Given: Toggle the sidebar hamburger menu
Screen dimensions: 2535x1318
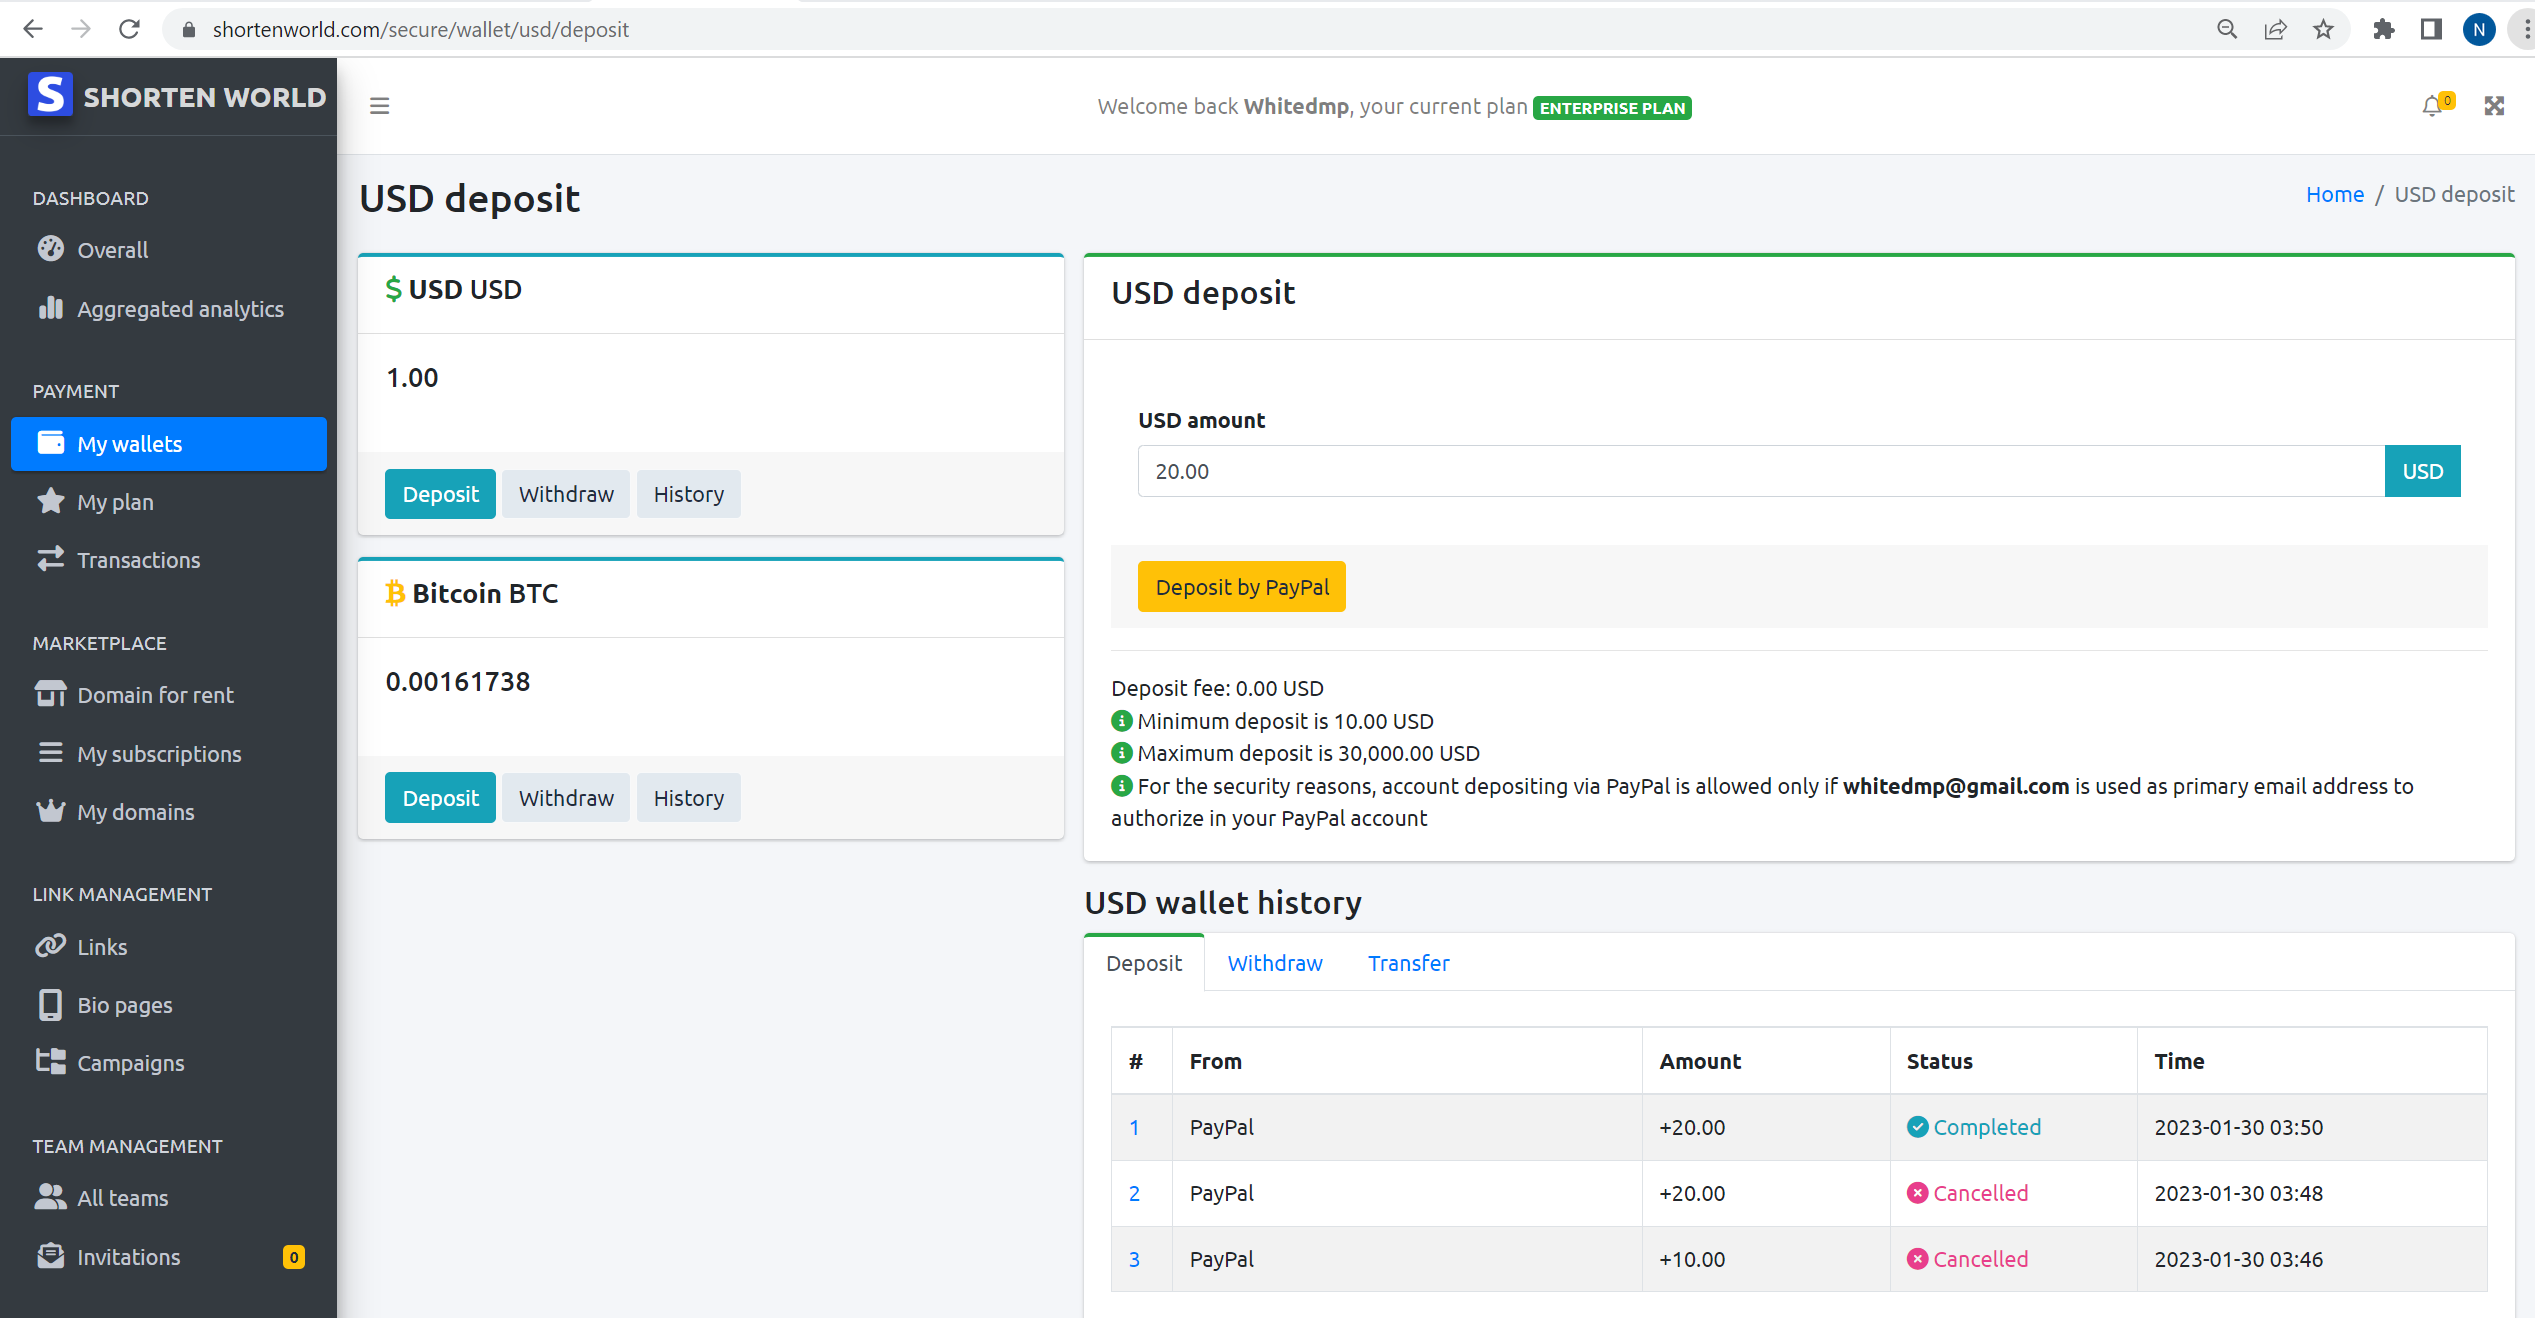Looking at the screenshot, I should click(379, 106).
